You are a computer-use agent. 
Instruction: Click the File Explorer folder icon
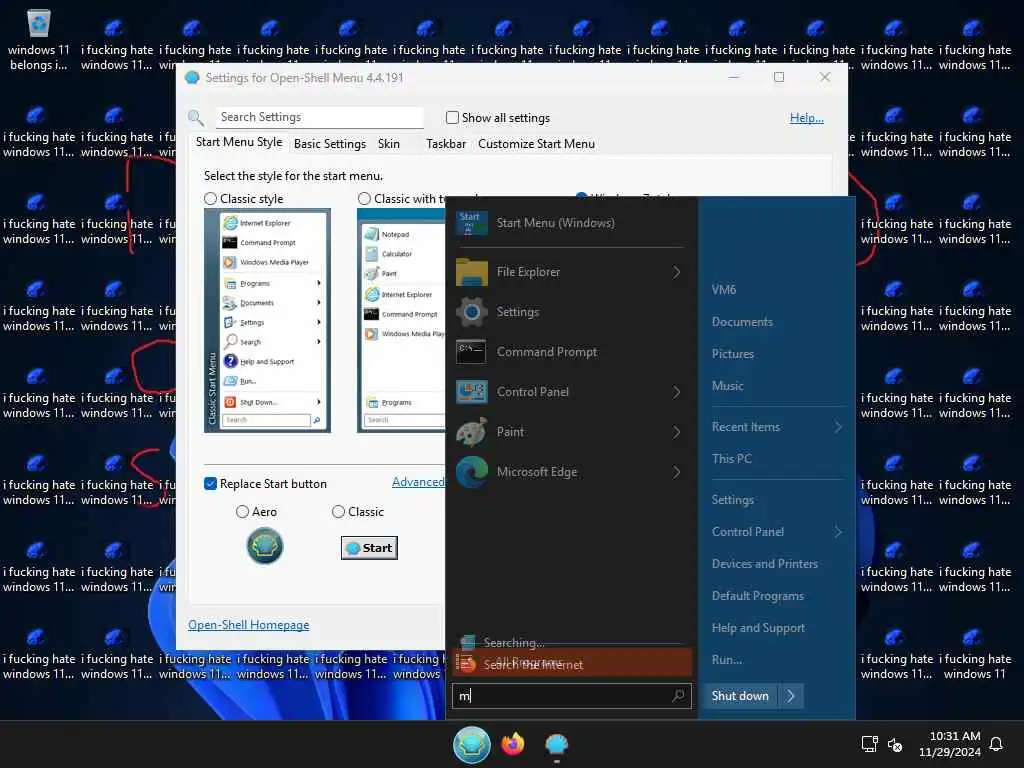click(x=472, y=272)
